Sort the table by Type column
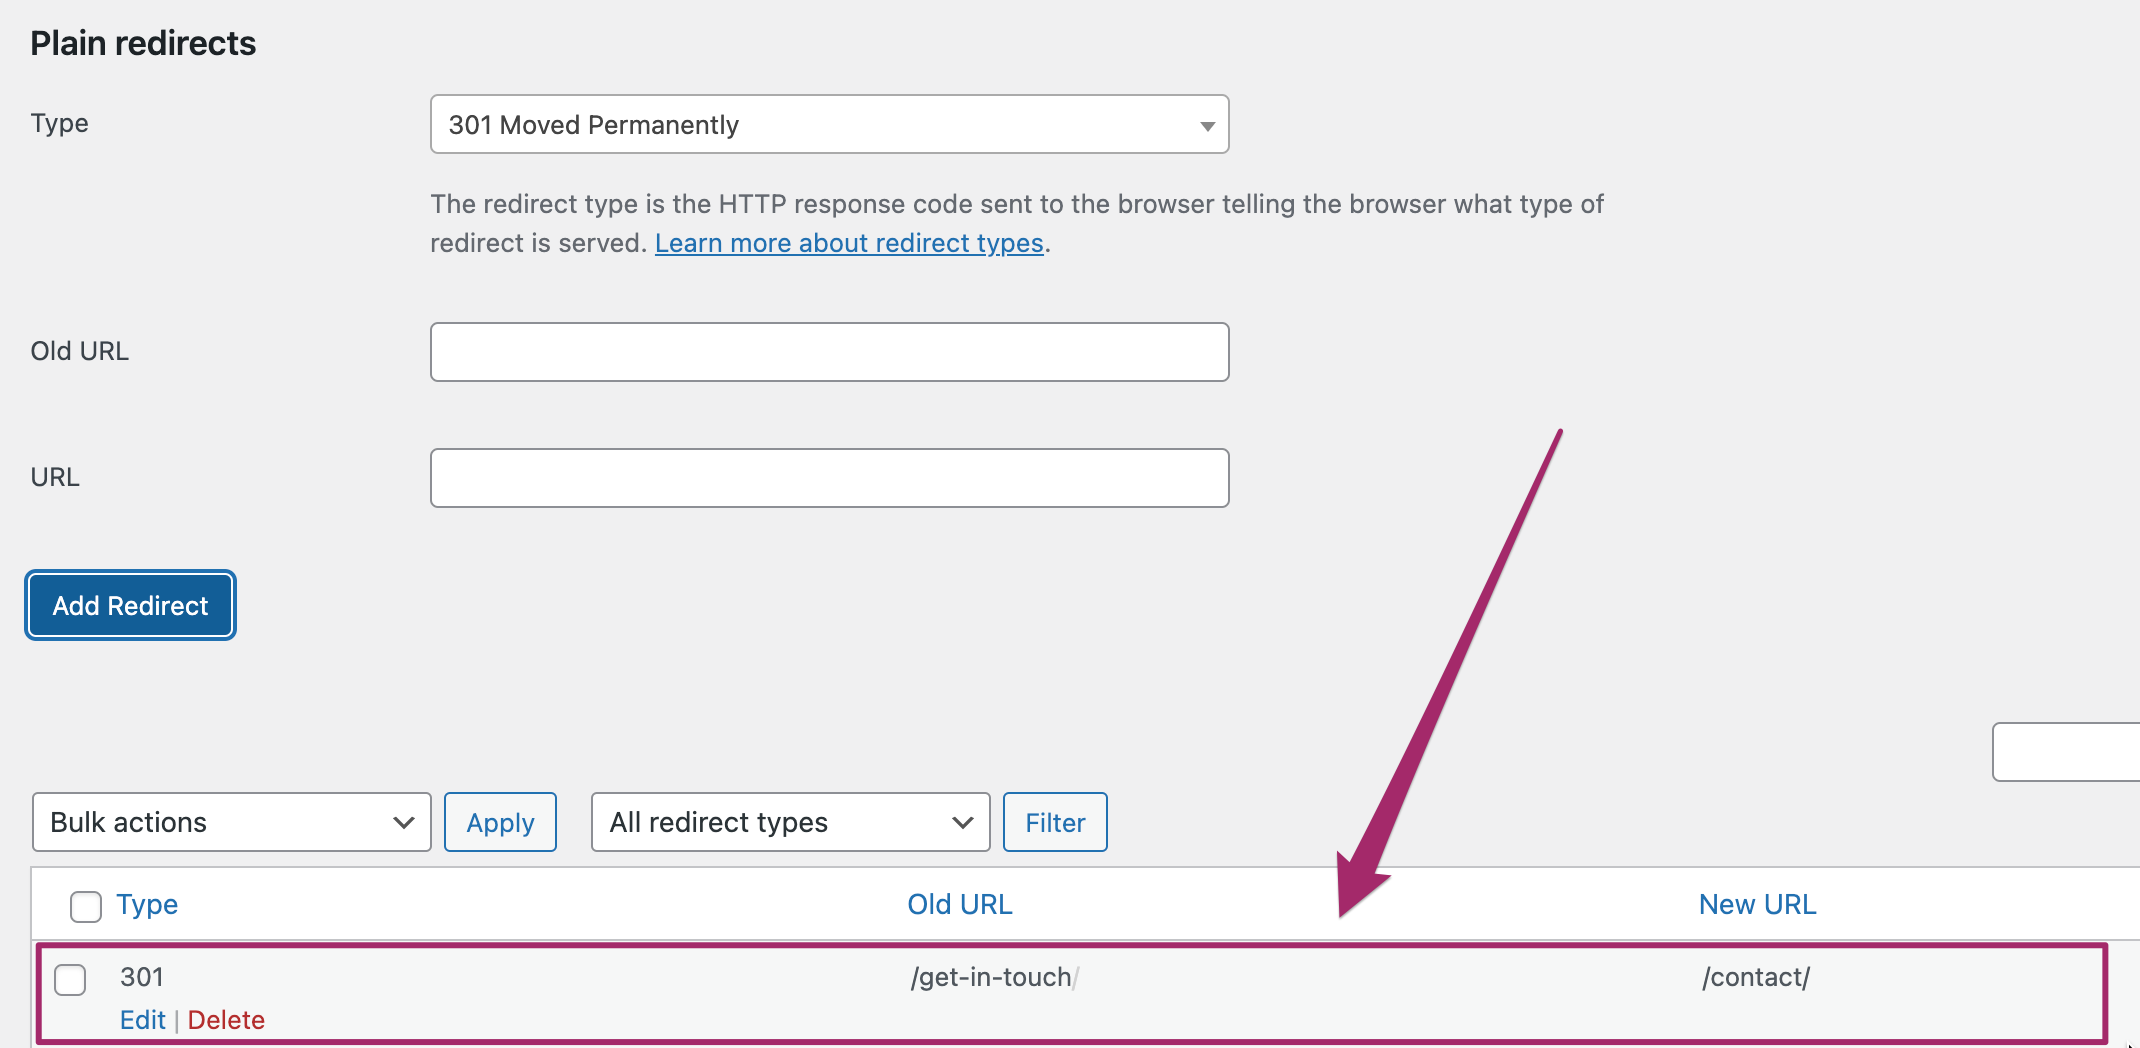 pyautogui.click(x=147, y=904)
